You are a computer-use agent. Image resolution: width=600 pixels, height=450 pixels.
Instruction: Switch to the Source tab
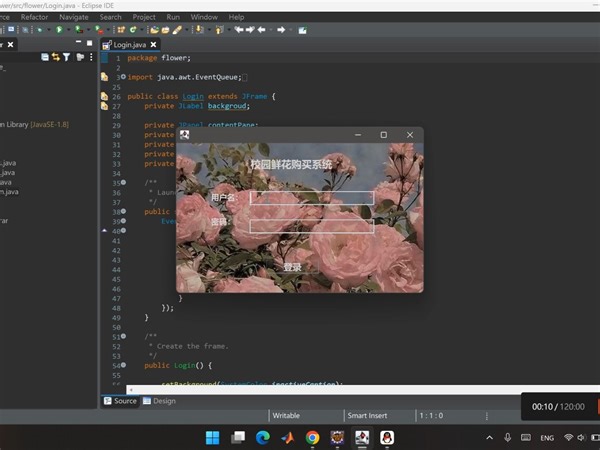[x=120, y=401]
